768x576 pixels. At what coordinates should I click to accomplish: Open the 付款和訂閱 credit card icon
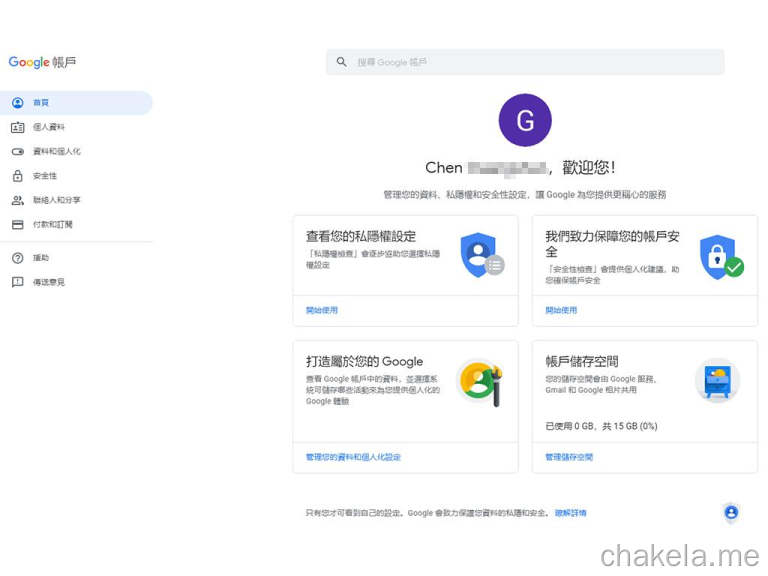pos(18,224)
